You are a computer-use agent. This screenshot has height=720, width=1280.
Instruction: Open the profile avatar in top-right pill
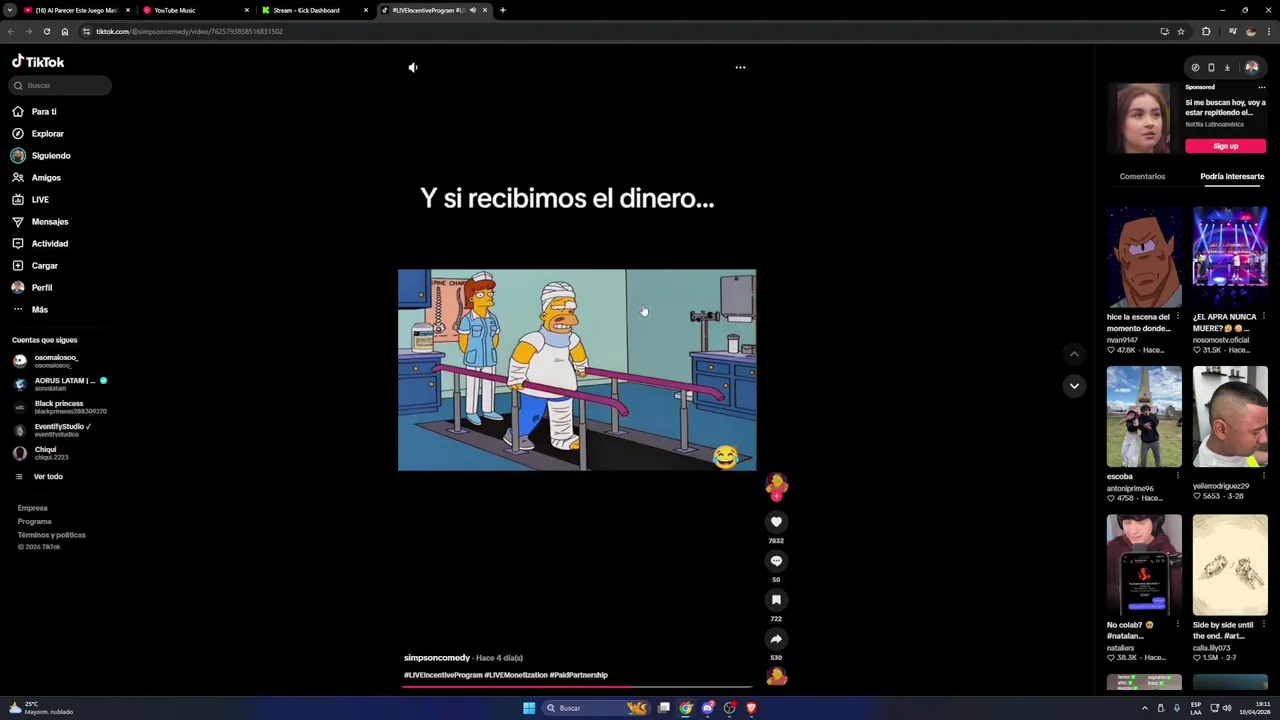click(x=1251, y=67)
